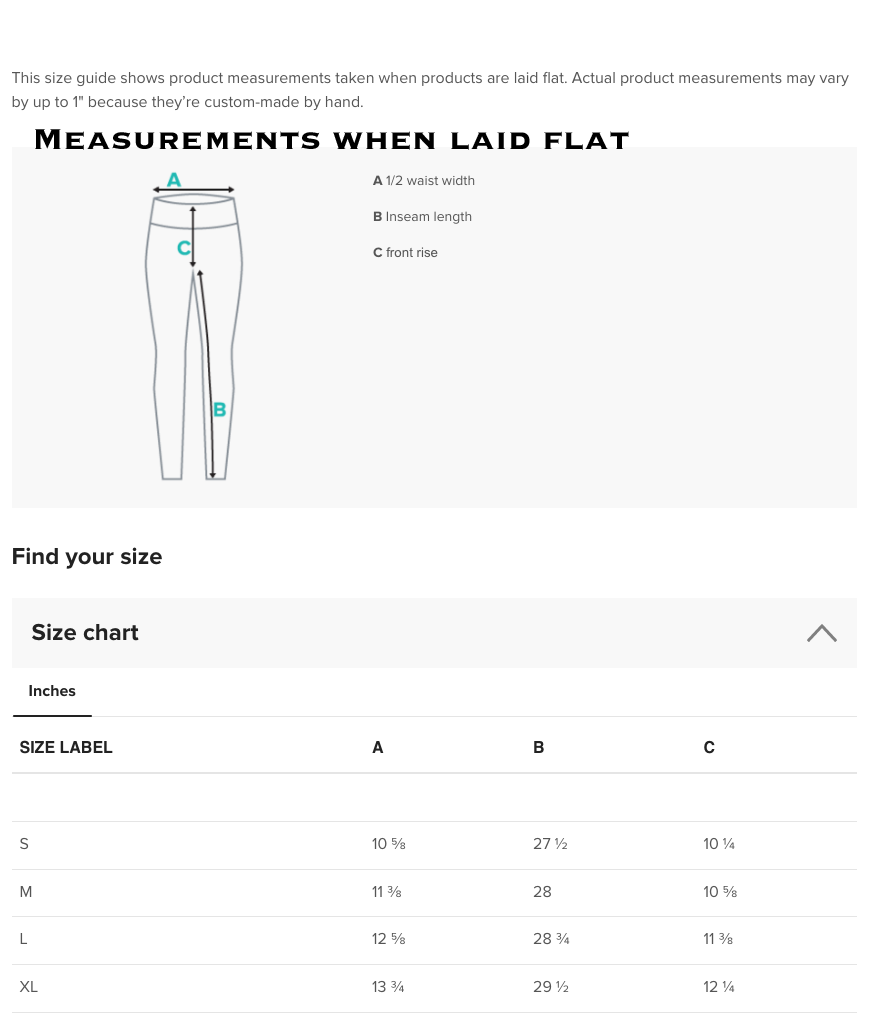Click column header C in size table

(x=709, y=747)
